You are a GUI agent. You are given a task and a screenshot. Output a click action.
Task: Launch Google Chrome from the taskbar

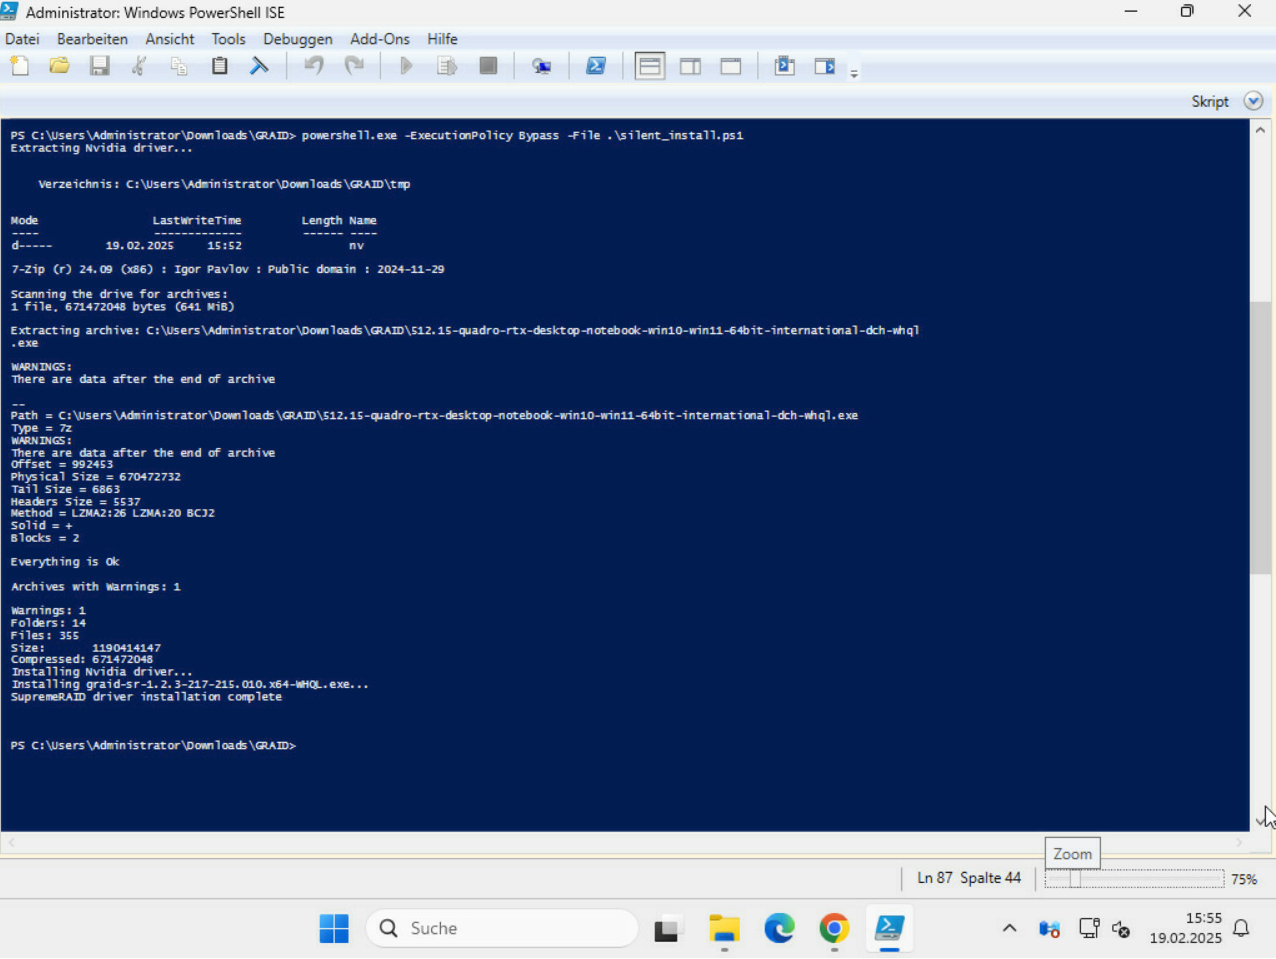834,929
